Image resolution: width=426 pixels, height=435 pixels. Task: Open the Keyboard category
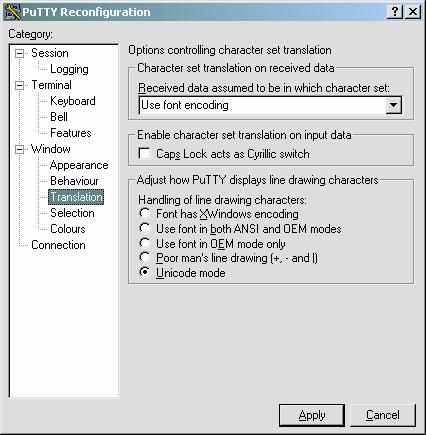click(73, 101)
